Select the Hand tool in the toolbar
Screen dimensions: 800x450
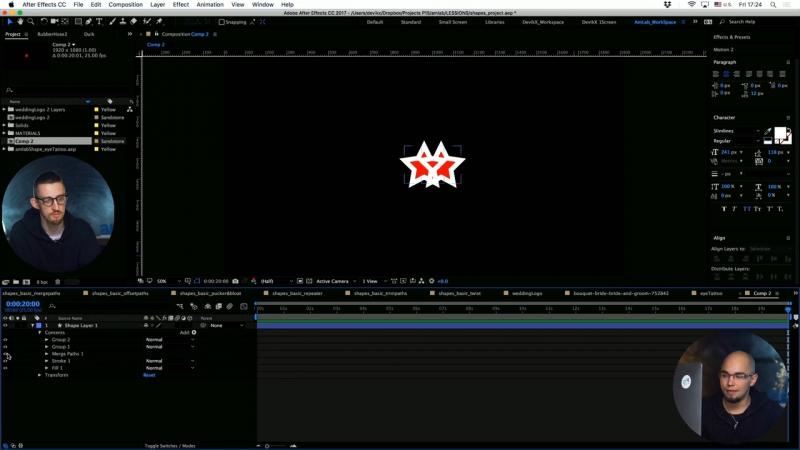(19, 21)
